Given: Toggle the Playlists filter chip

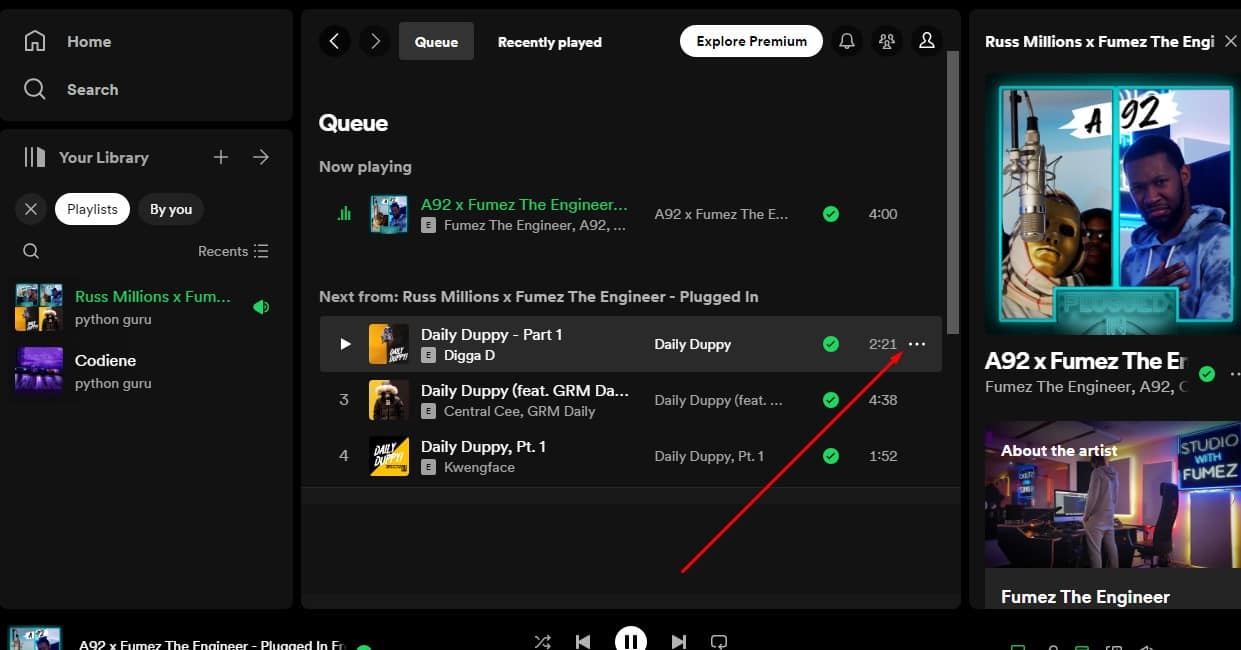Looking at the screenshot, I should 92,209.
